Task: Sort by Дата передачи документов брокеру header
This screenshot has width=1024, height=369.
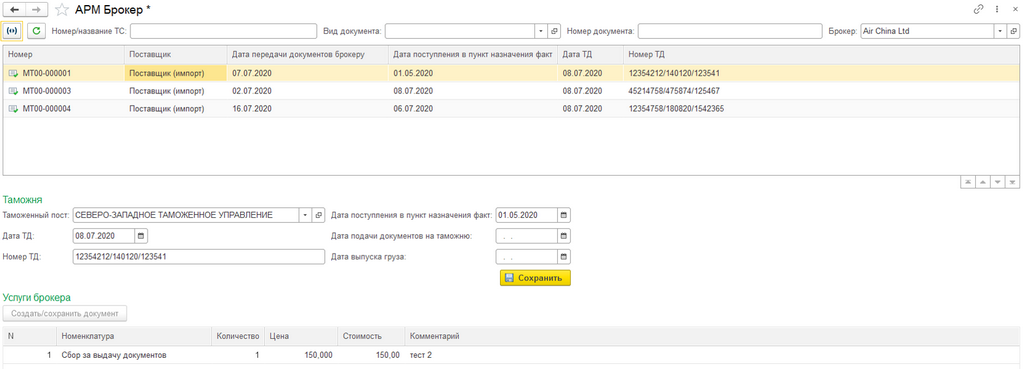Action: point(307,54)
